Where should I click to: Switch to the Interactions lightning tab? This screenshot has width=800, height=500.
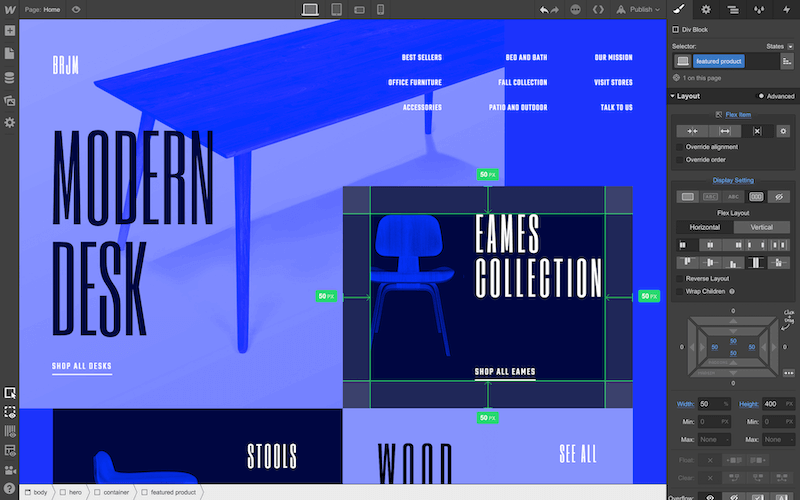(786, 9)
